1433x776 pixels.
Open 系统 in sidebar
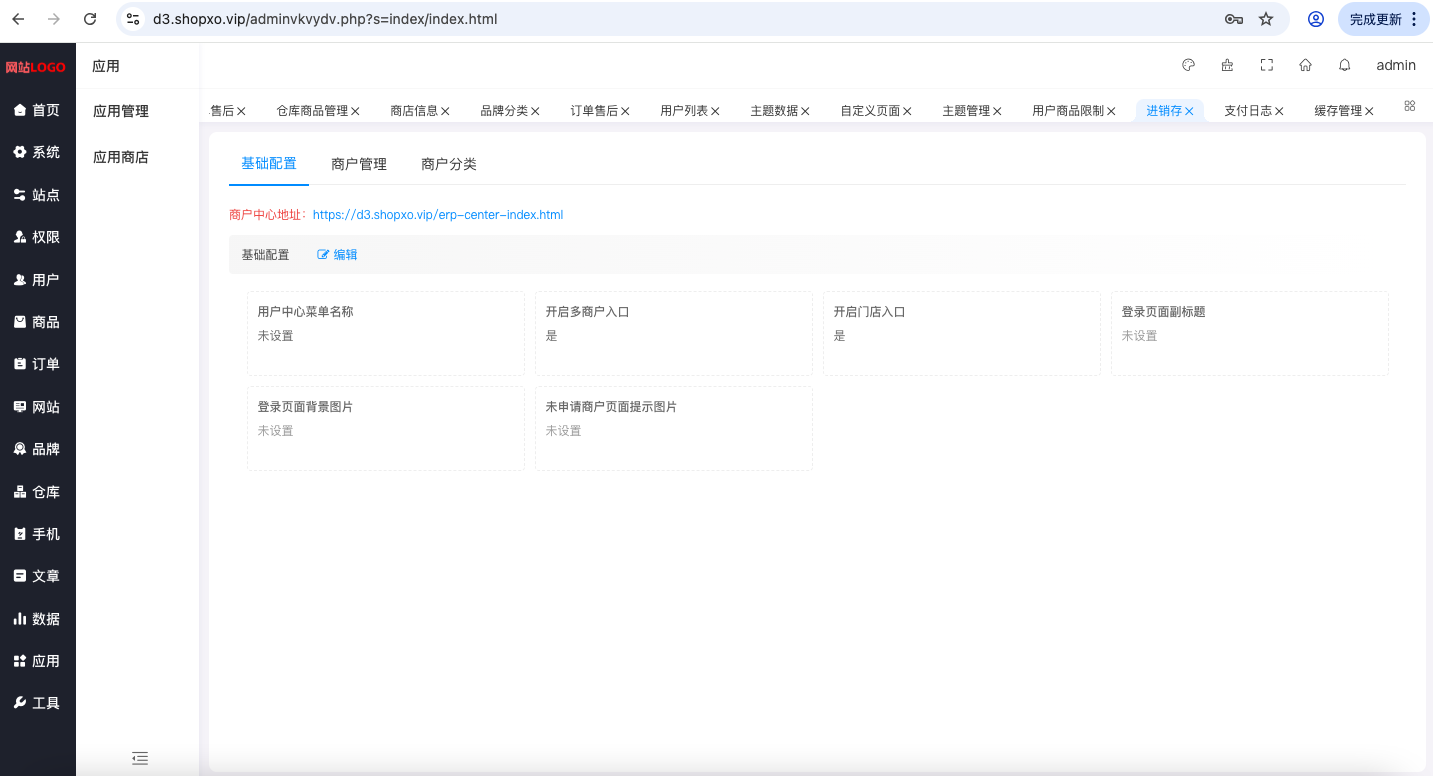38,152
